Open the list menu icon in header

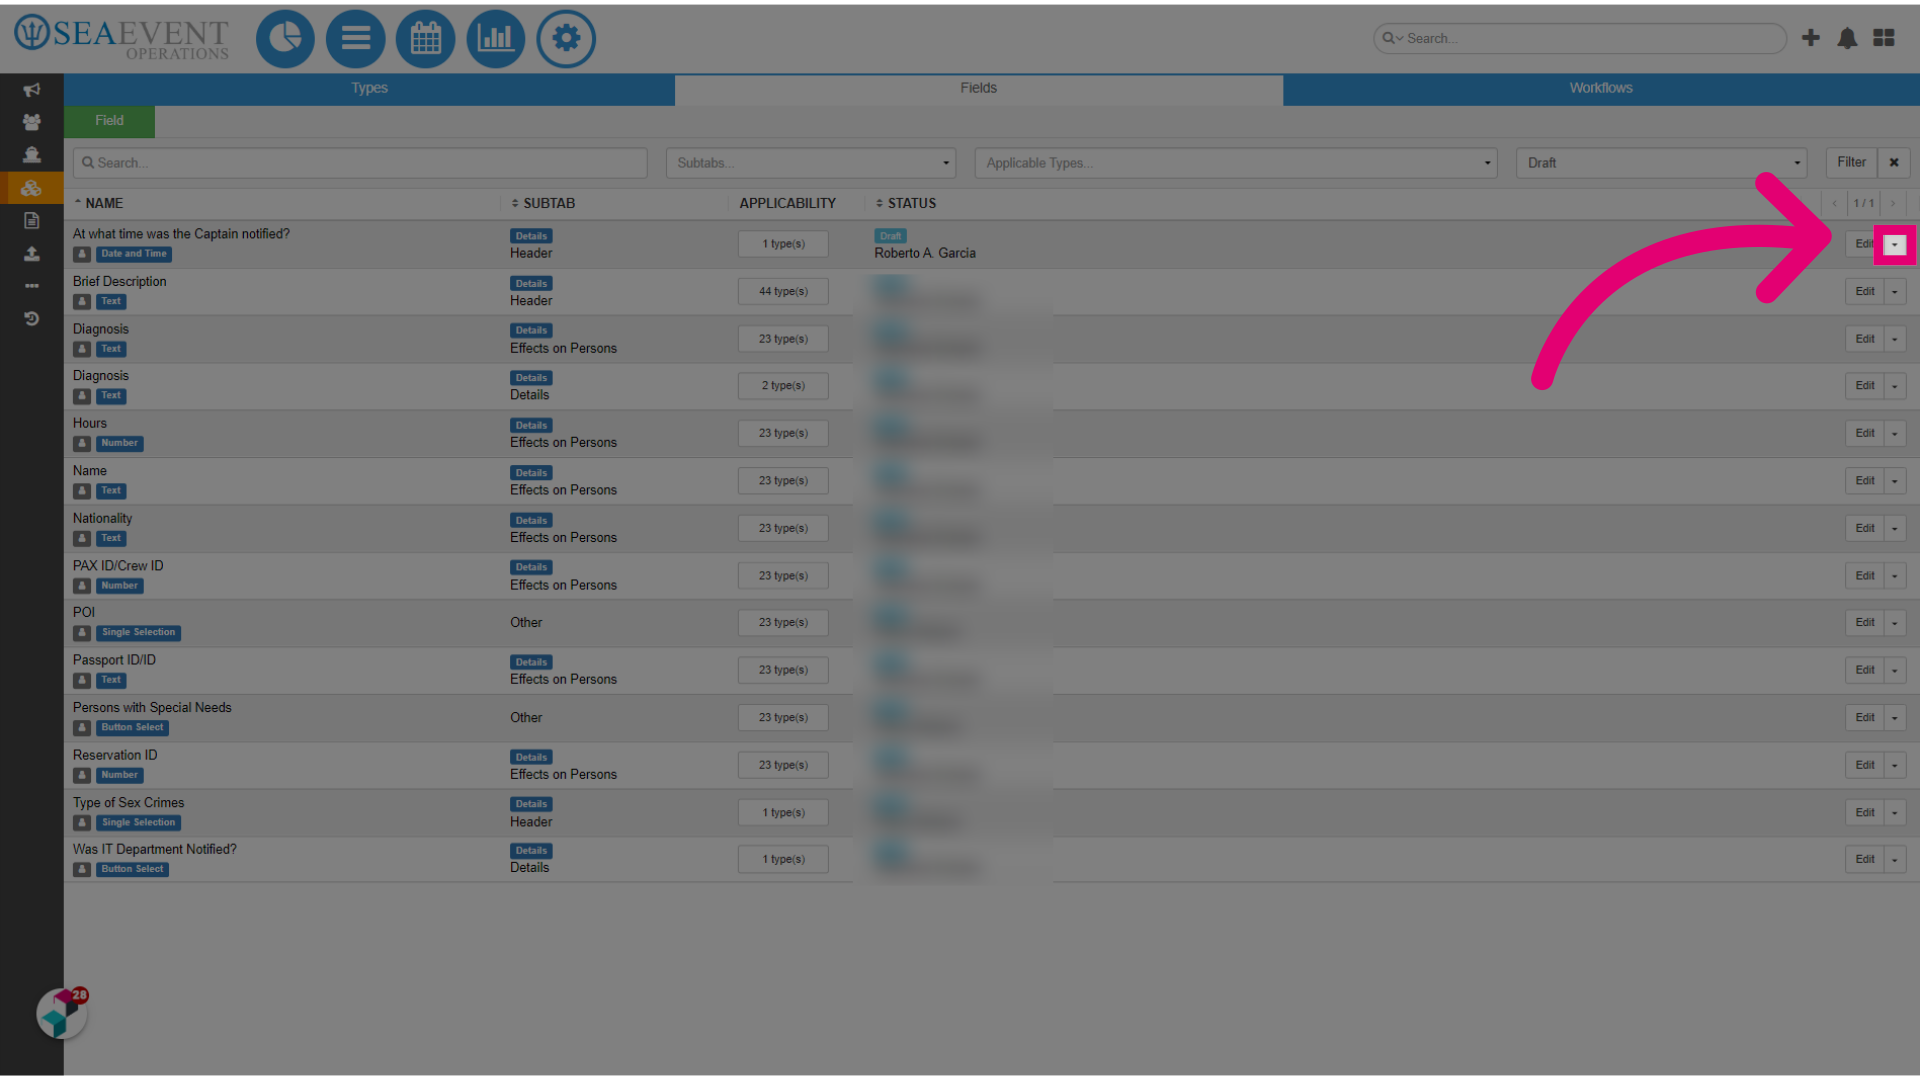click(355, 39)
